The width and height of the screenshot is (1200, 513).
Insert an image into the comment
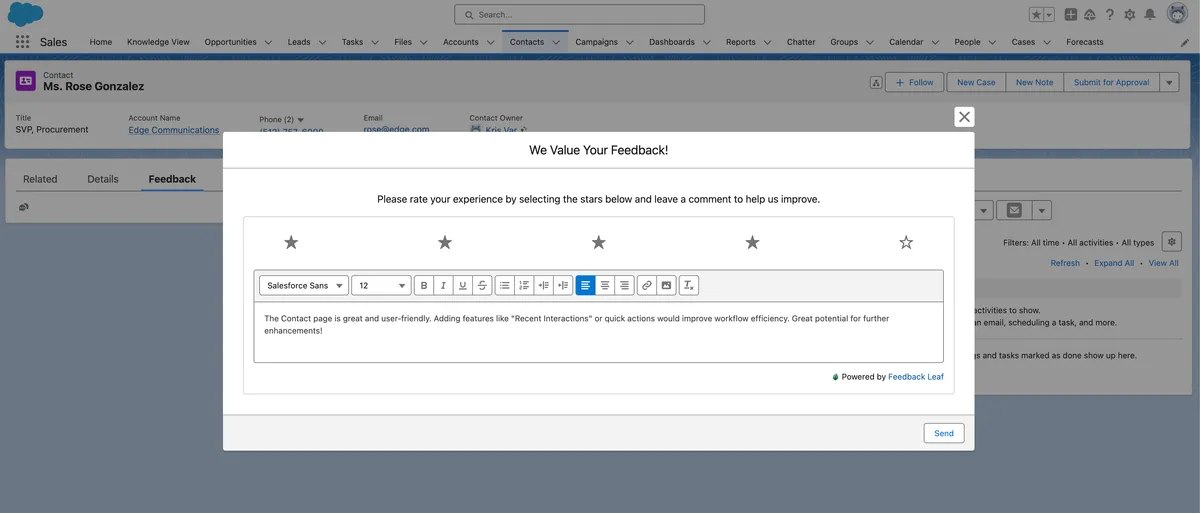[x=666, y=285]
